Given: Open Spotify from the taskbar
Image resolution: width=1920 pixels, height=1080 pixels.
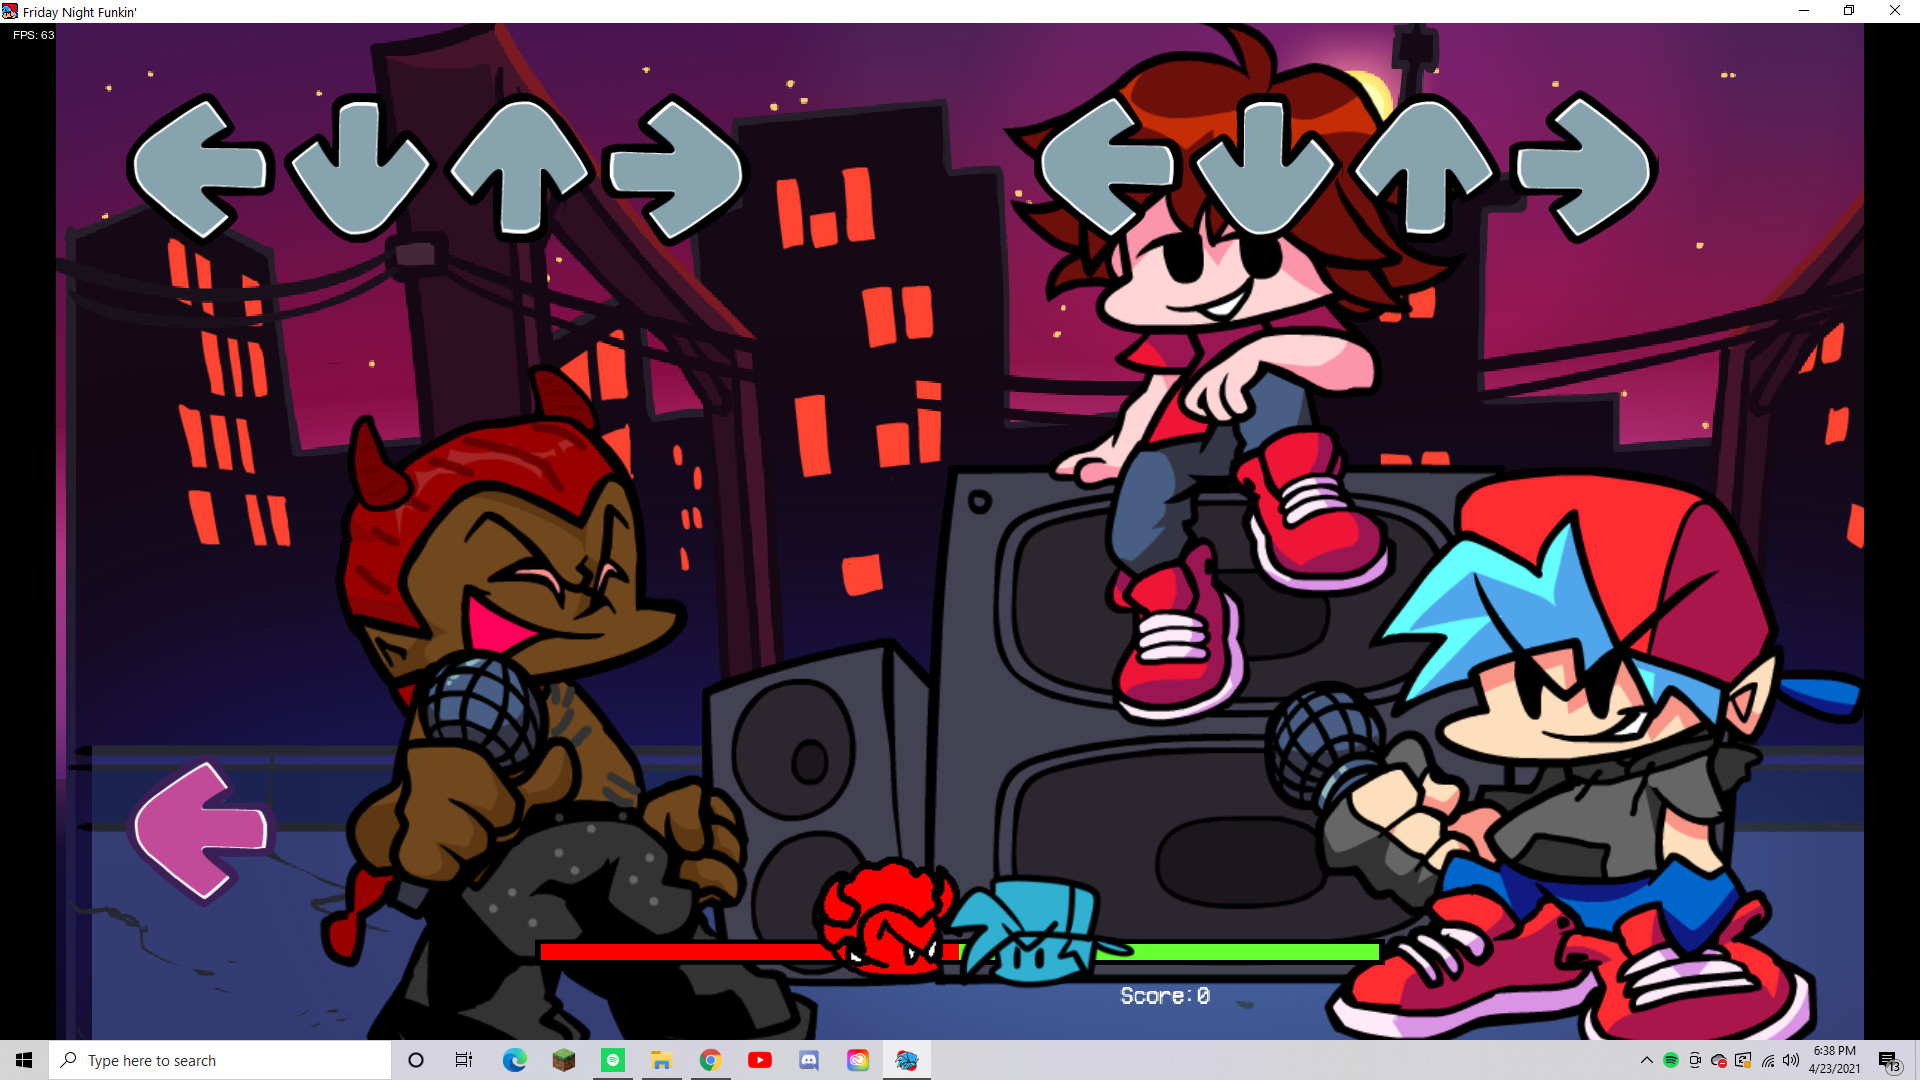Looking at the screenshot, I should (613, 1060).
